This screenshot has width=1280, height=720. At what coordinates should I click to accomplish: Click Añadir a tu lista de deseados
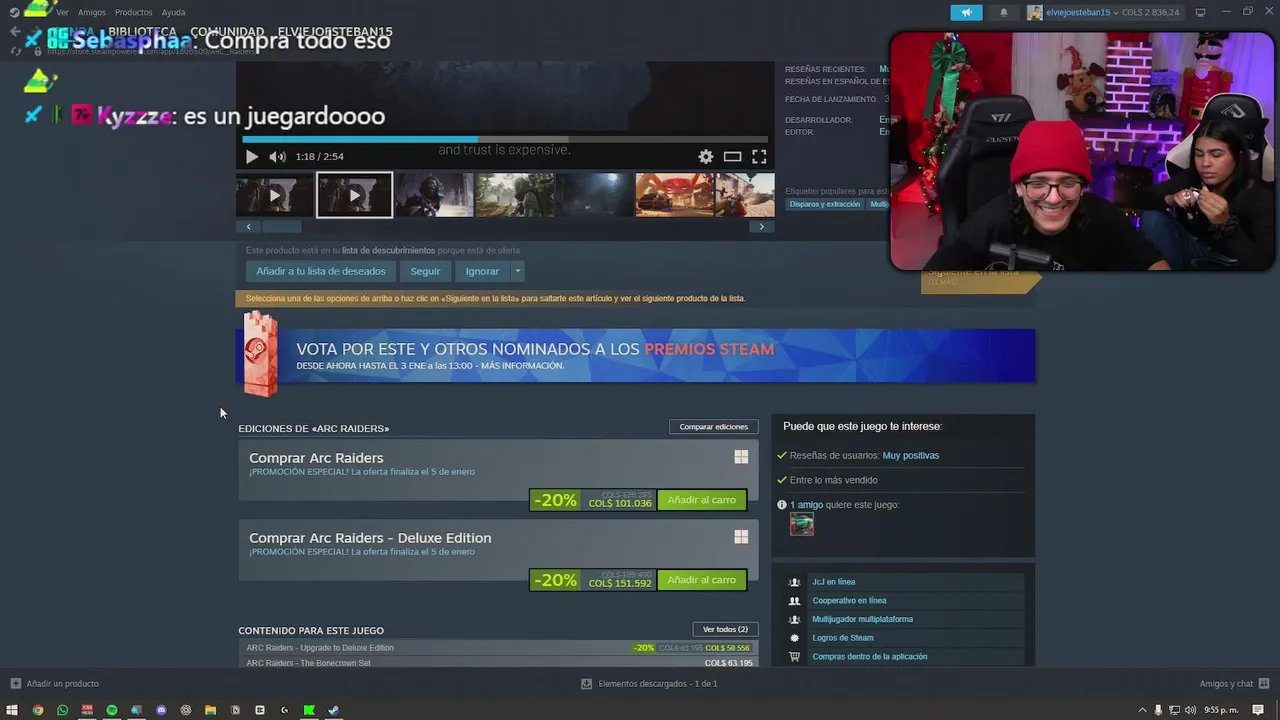[320, 271]
